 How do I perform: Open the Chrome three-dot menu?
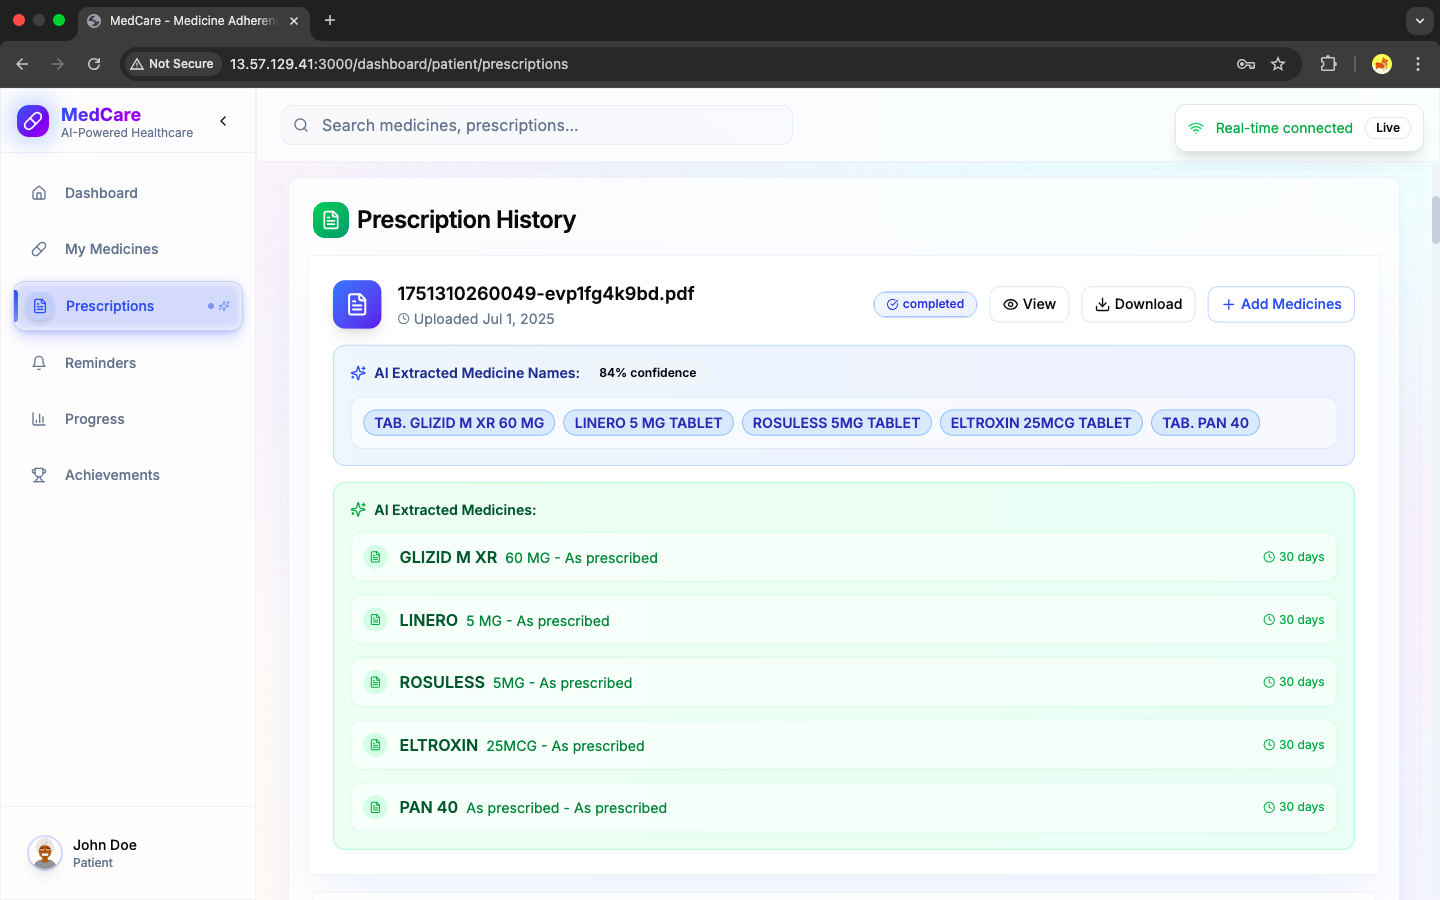click(x=1418, y=64)
